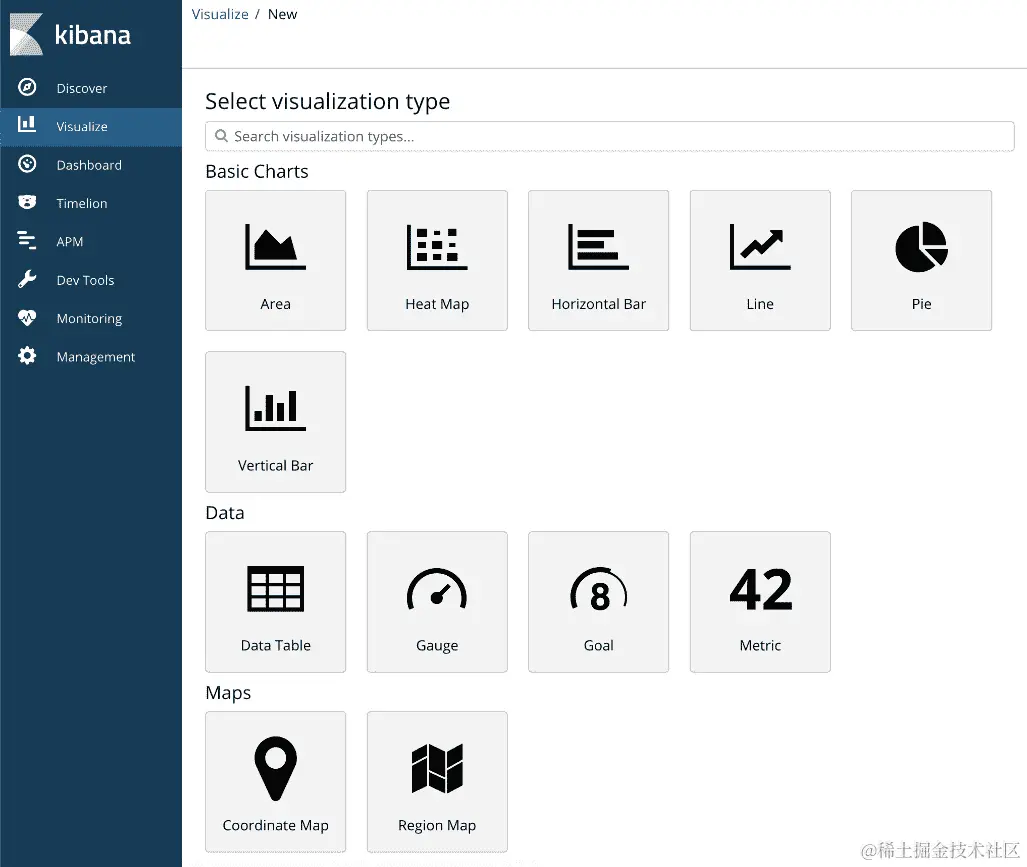Screen dimensions: 1027x867
Task: Select the Data Table grid icon
Action: pos(275,588)
